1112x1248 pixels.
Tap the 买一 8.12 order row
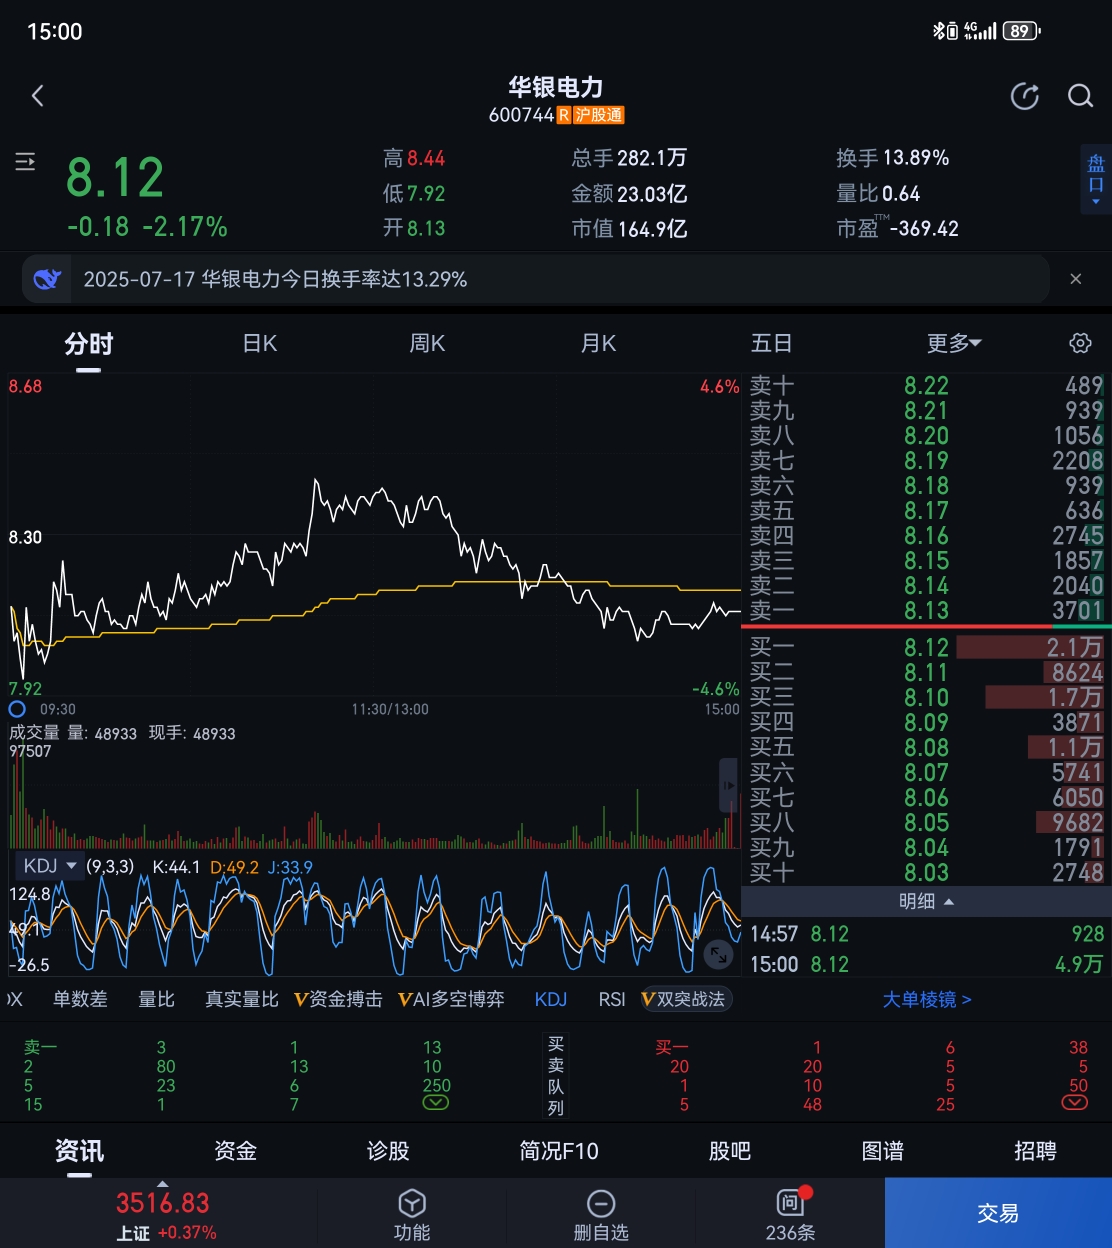926,647
